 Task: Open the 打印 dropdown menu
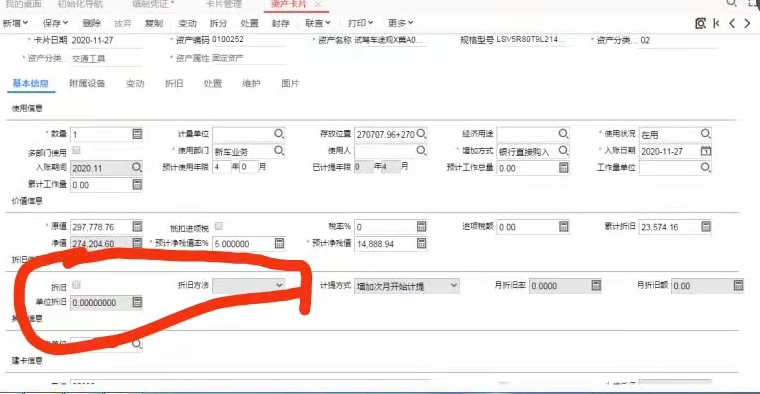point(361,23)
